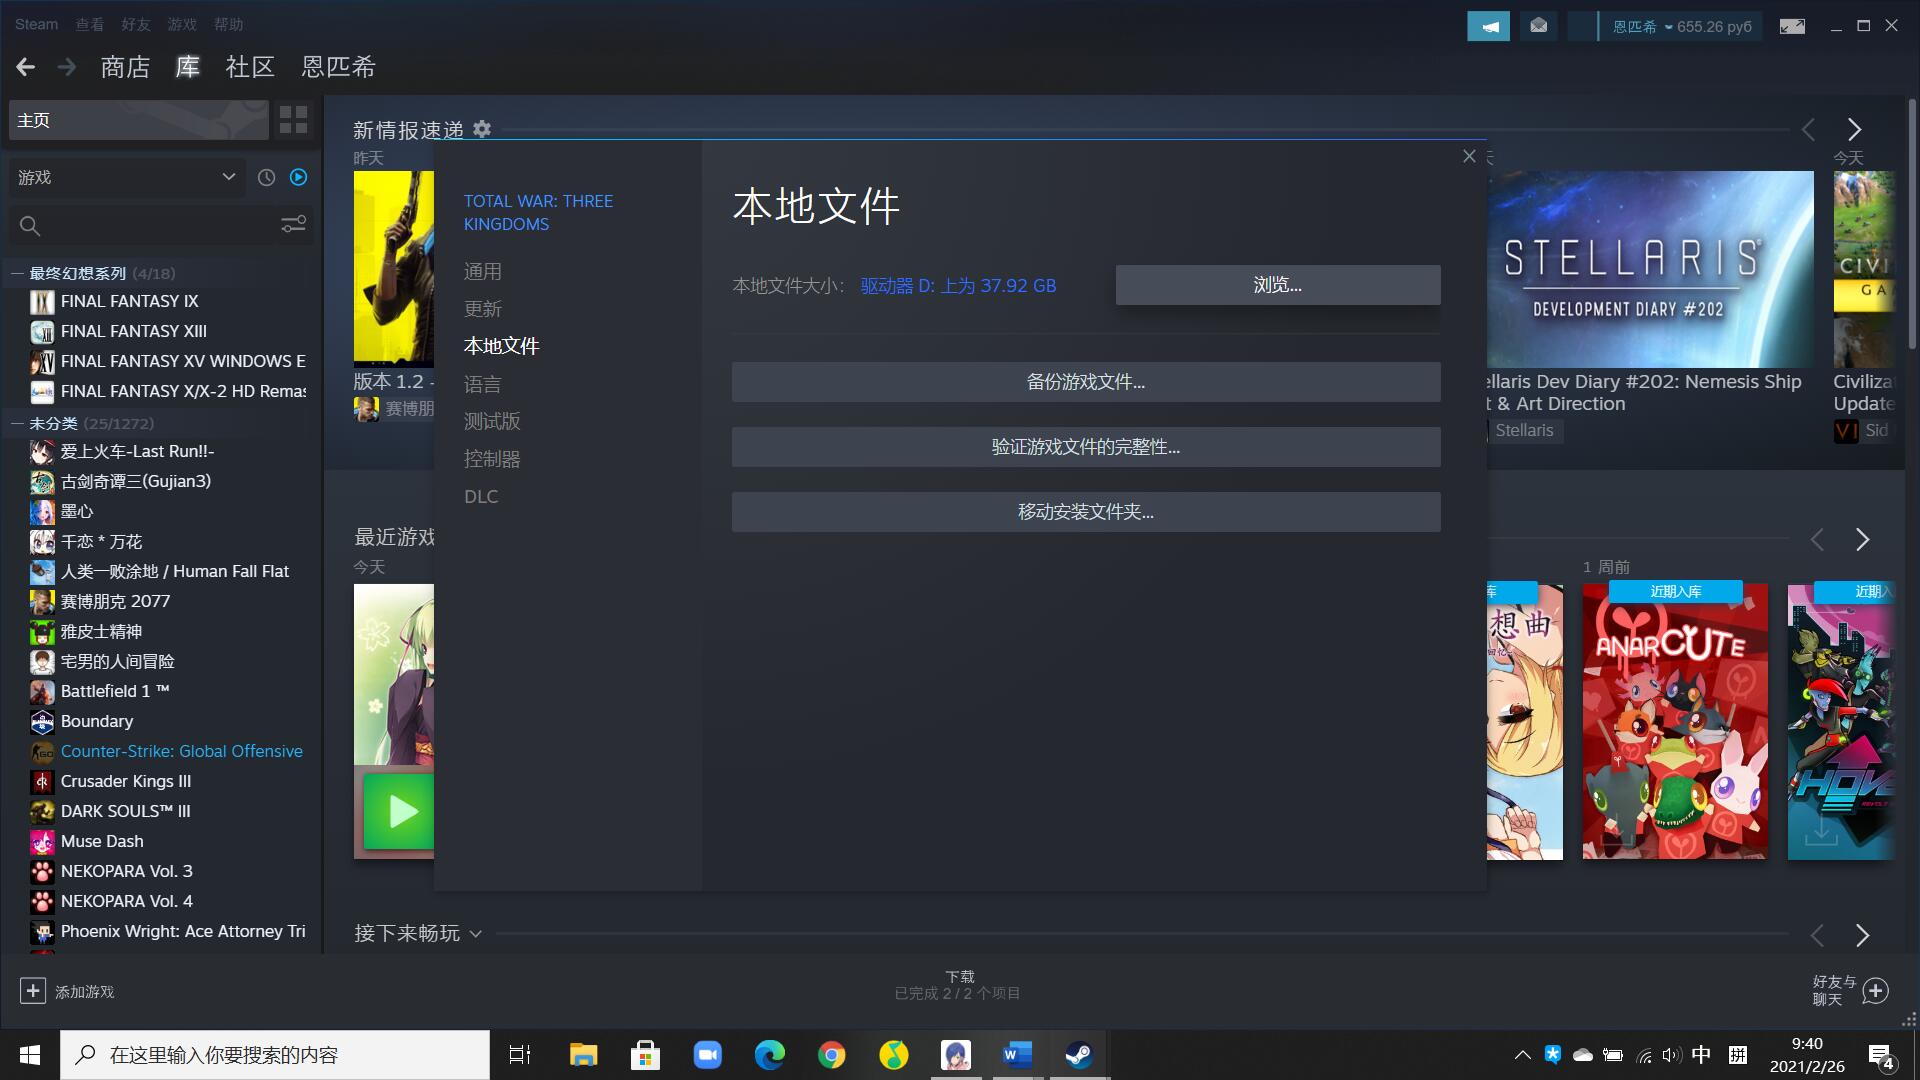Launch File Explorer from taskbar
Viewport: 1920px width, 1080px height.
[583, 1055]
